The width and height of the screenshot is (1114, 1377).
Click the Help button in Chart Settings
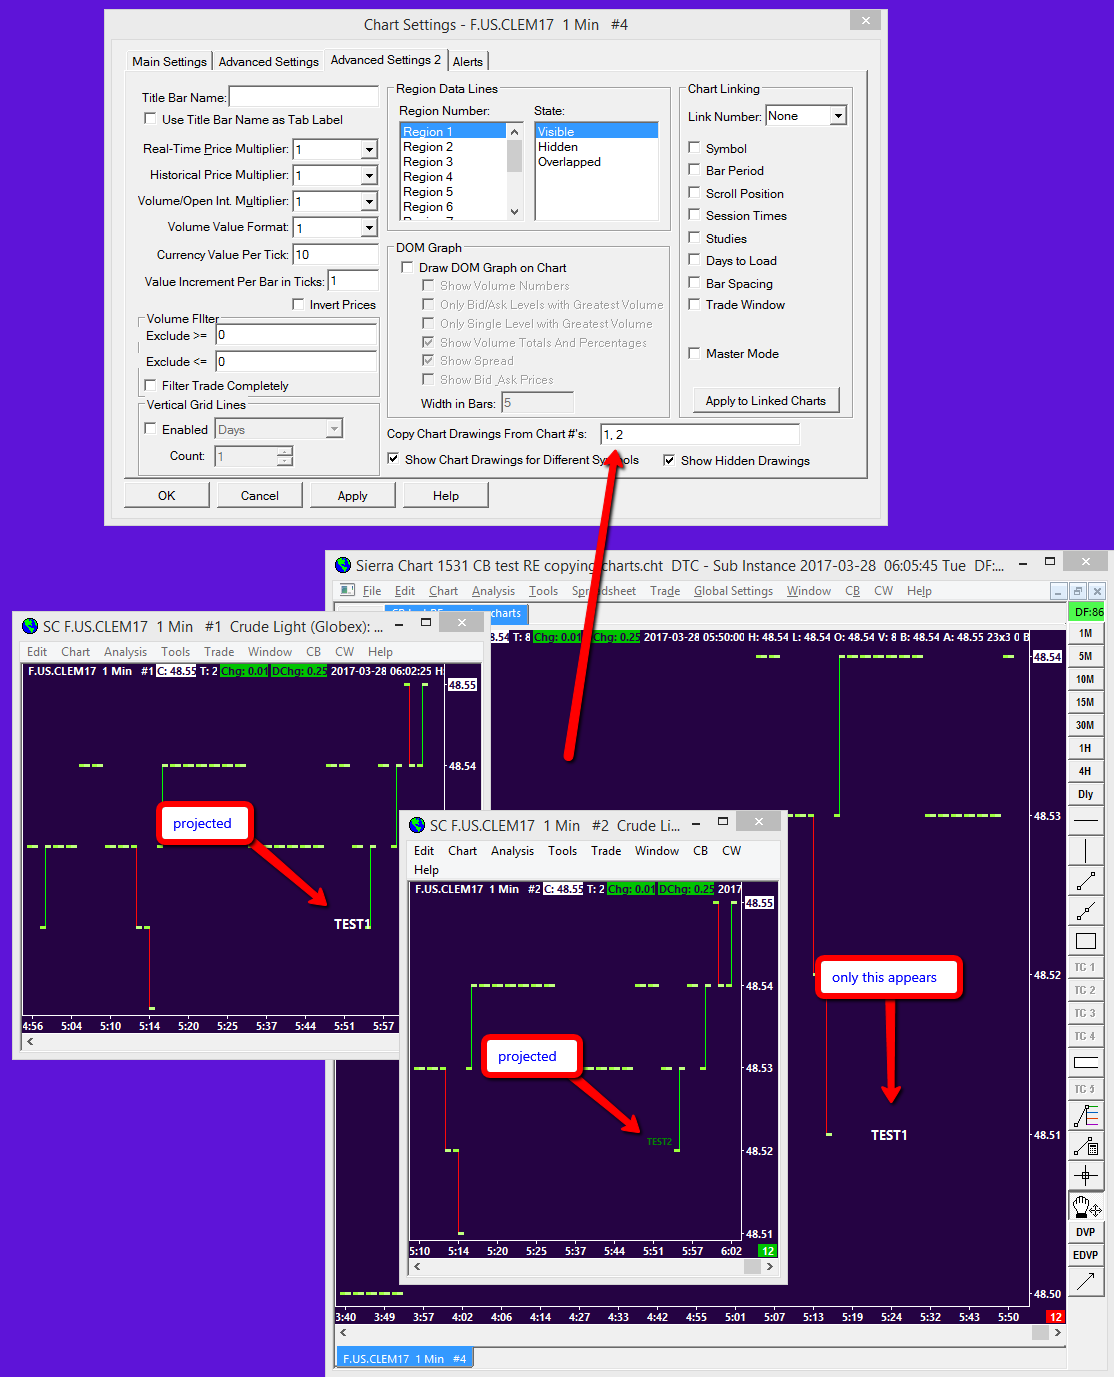[446, 495]
